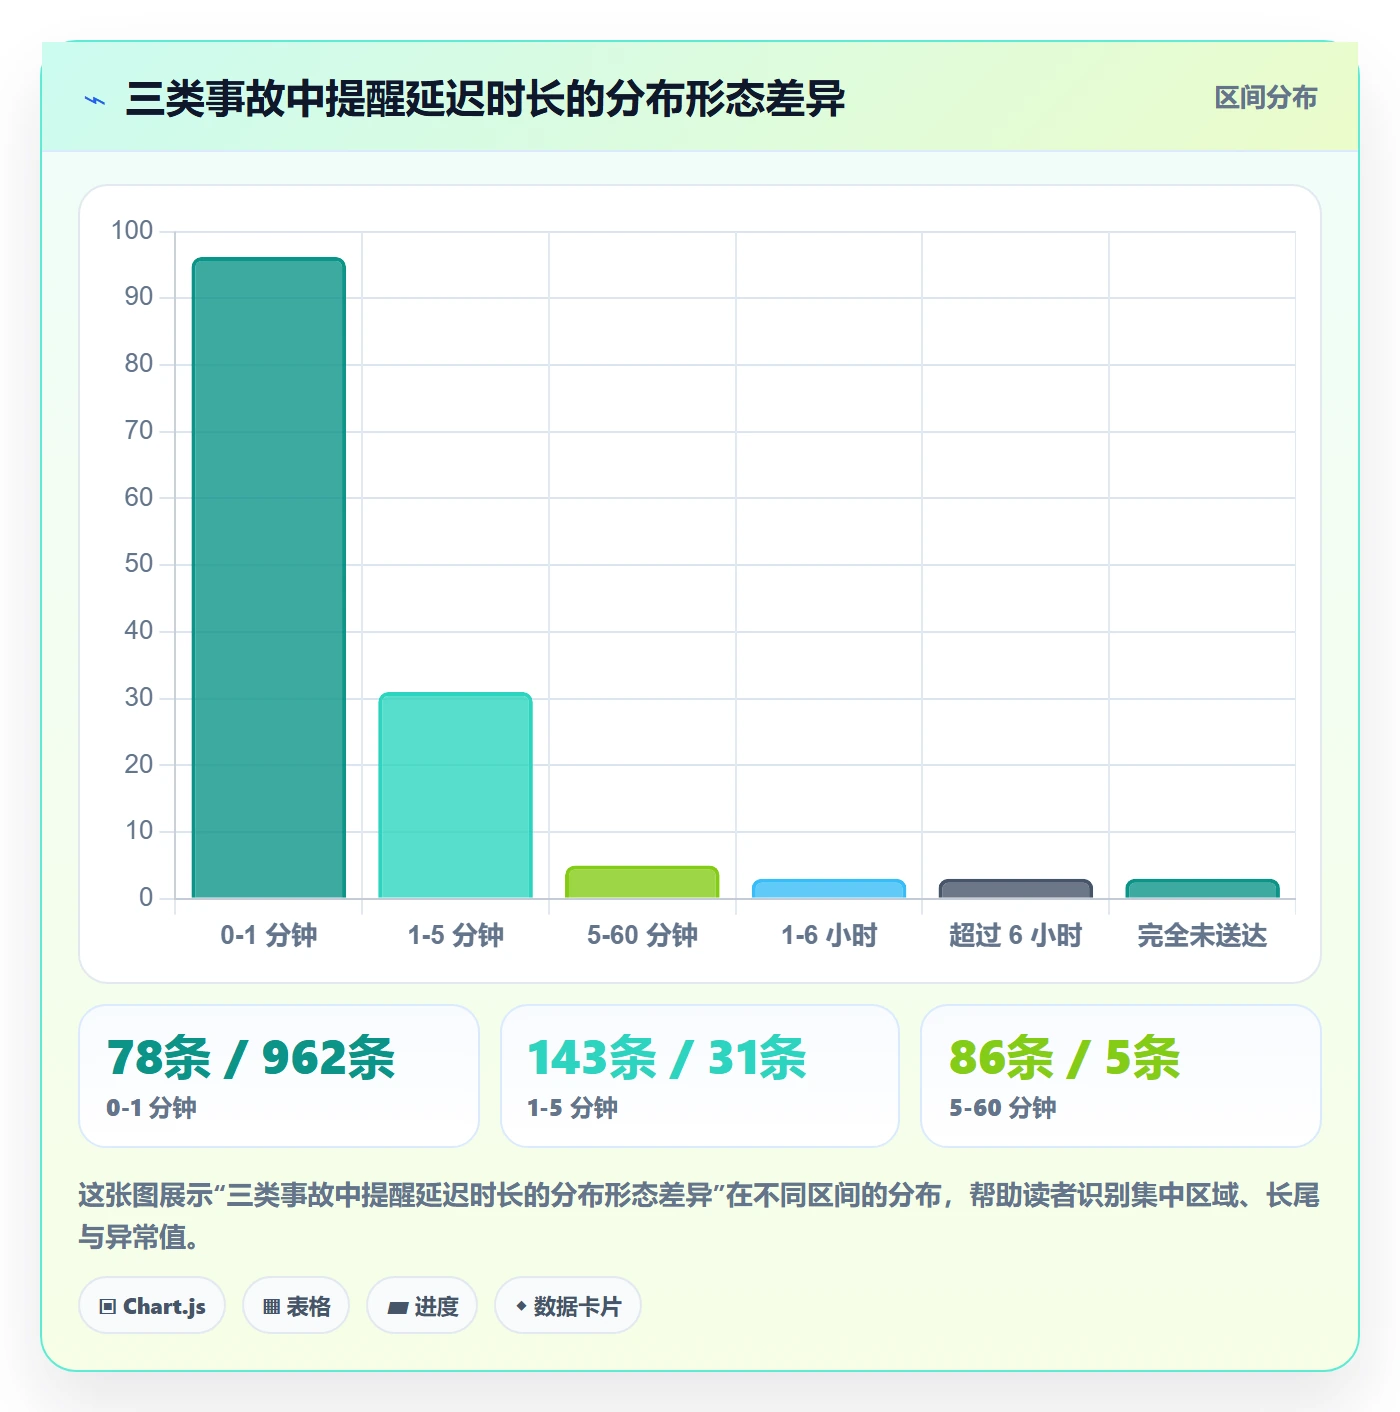Click the 5-60 分钟 x-axis label

coord(642,935)
